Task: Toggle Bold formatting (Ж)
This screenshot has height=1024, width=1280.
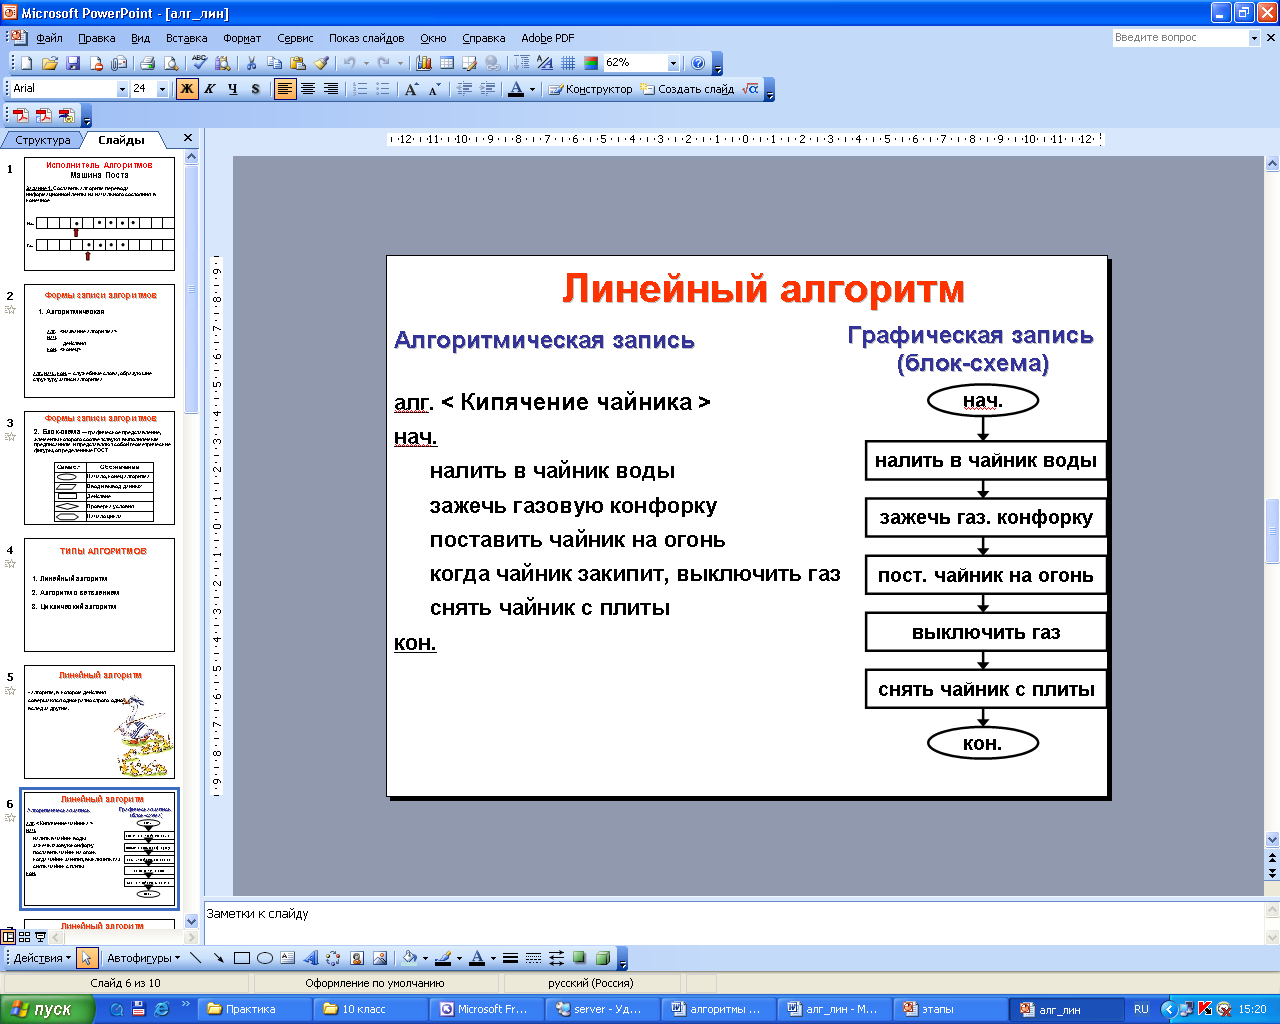Action: (x=187, y=89)
